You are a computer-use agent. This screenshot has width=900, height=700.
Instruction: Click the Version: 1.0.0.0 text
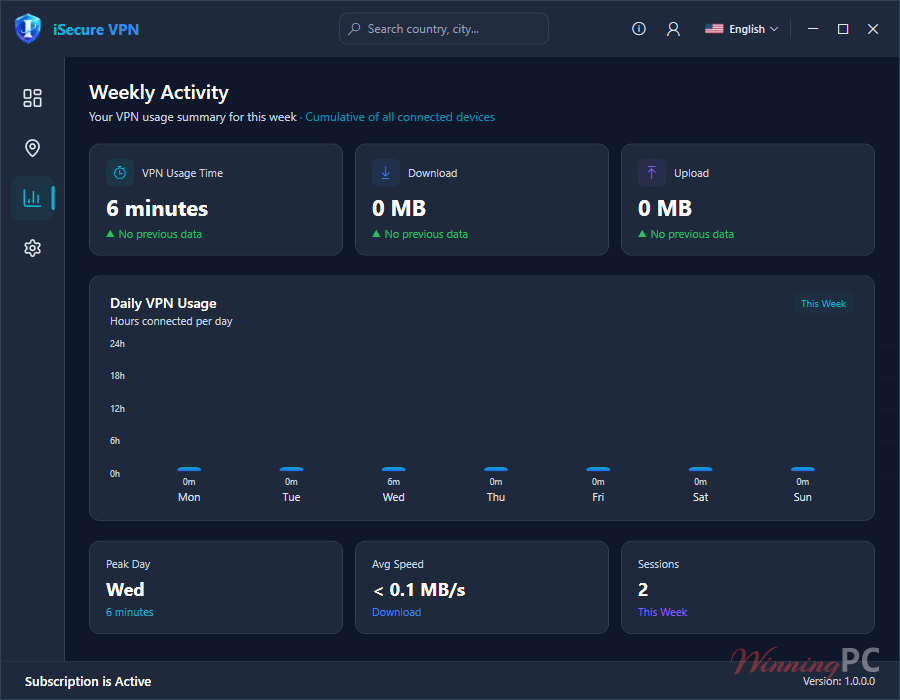click(x=839, y=682)
